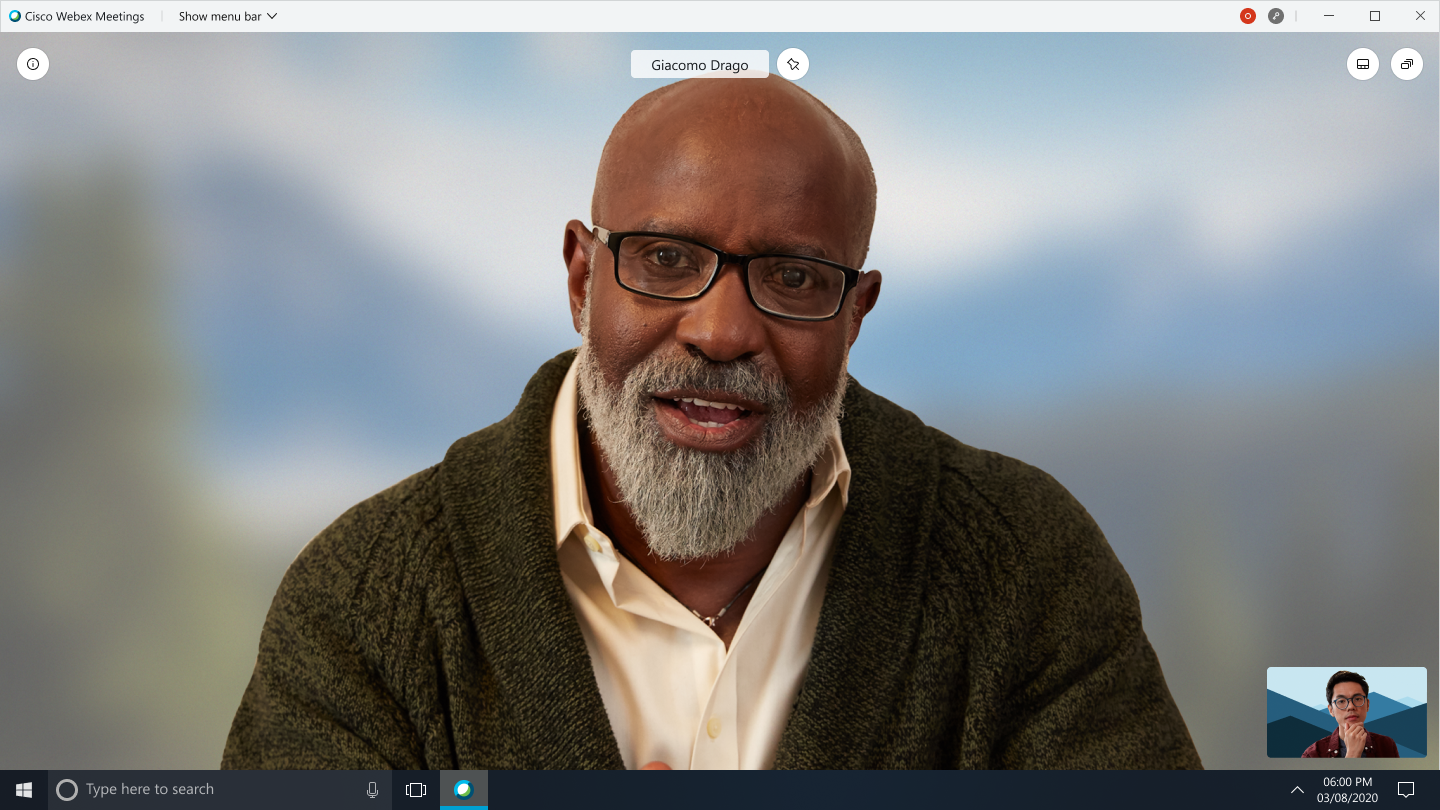Open the taskbar clock and date
This screenshot has height=810, width=1440.
coord(1347,789)
